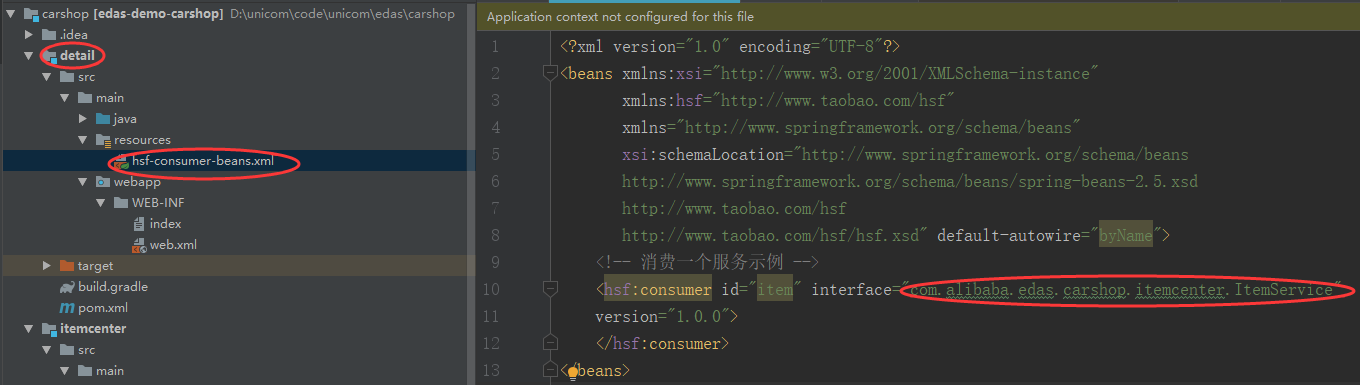This screenshot has width=1360, height=385.
Task: Fold the hsf:consumer tag at line 10
Action: [x=549, y=289]
